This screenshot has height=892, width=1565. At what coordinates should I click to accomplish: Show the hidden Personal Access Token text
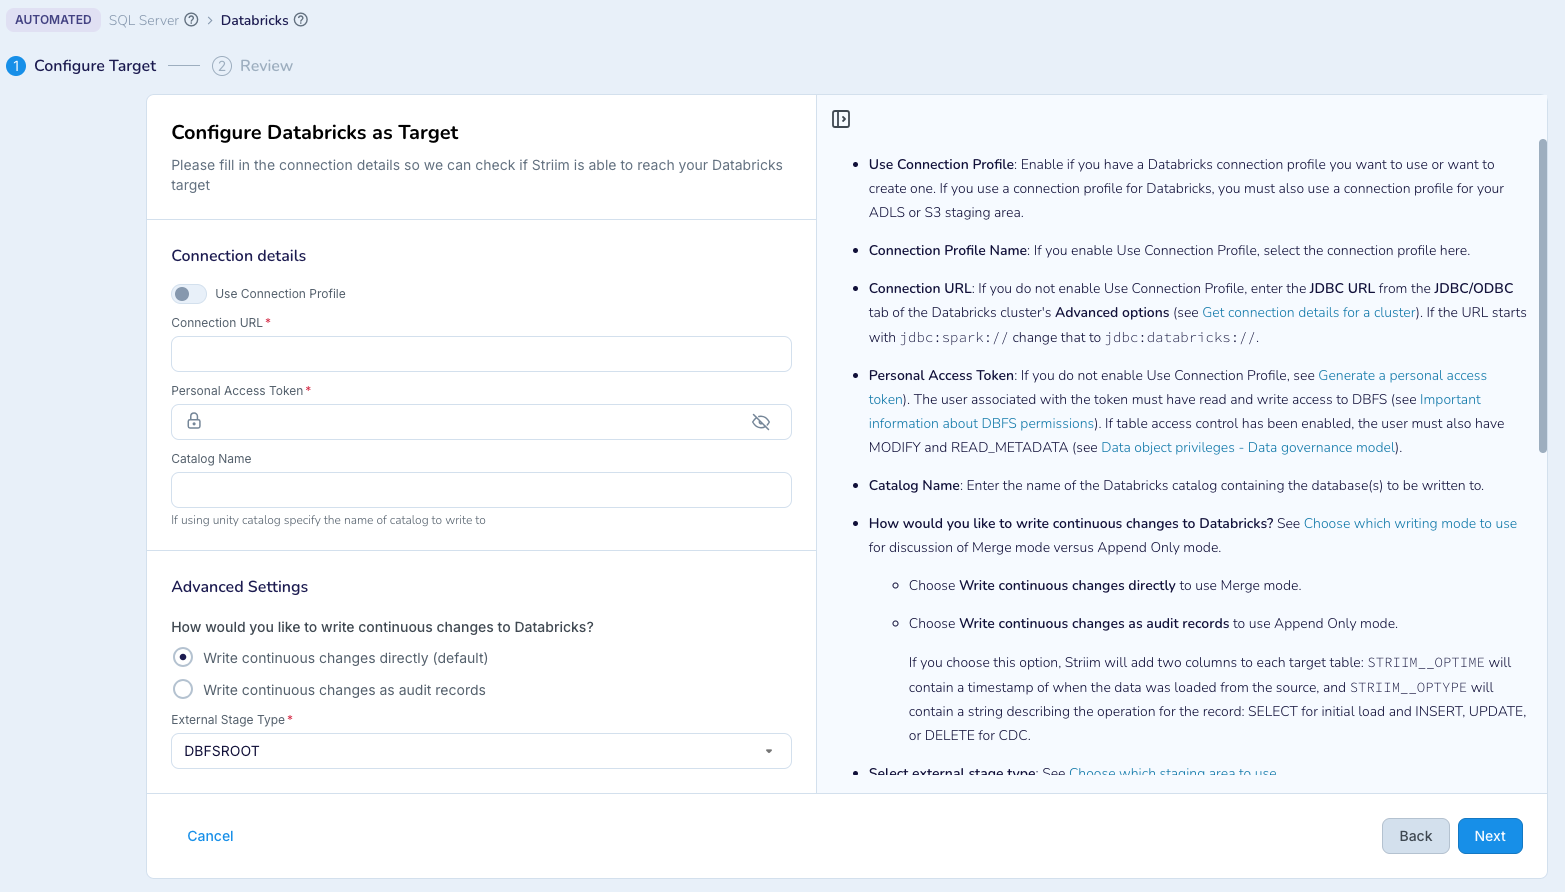(761, 421)
